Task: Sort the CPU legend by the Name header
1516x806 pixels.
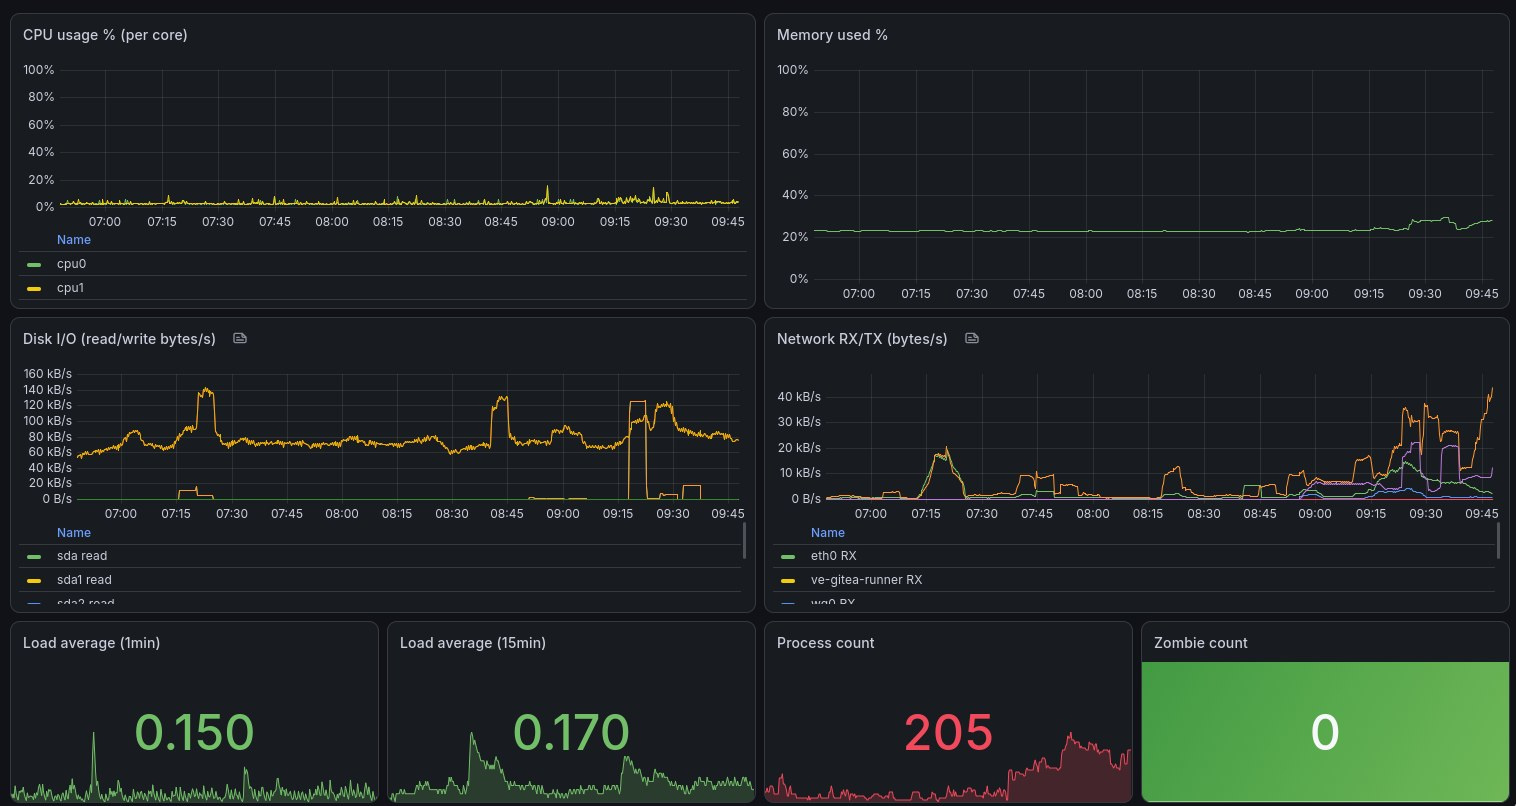Action: click(74, 240)
